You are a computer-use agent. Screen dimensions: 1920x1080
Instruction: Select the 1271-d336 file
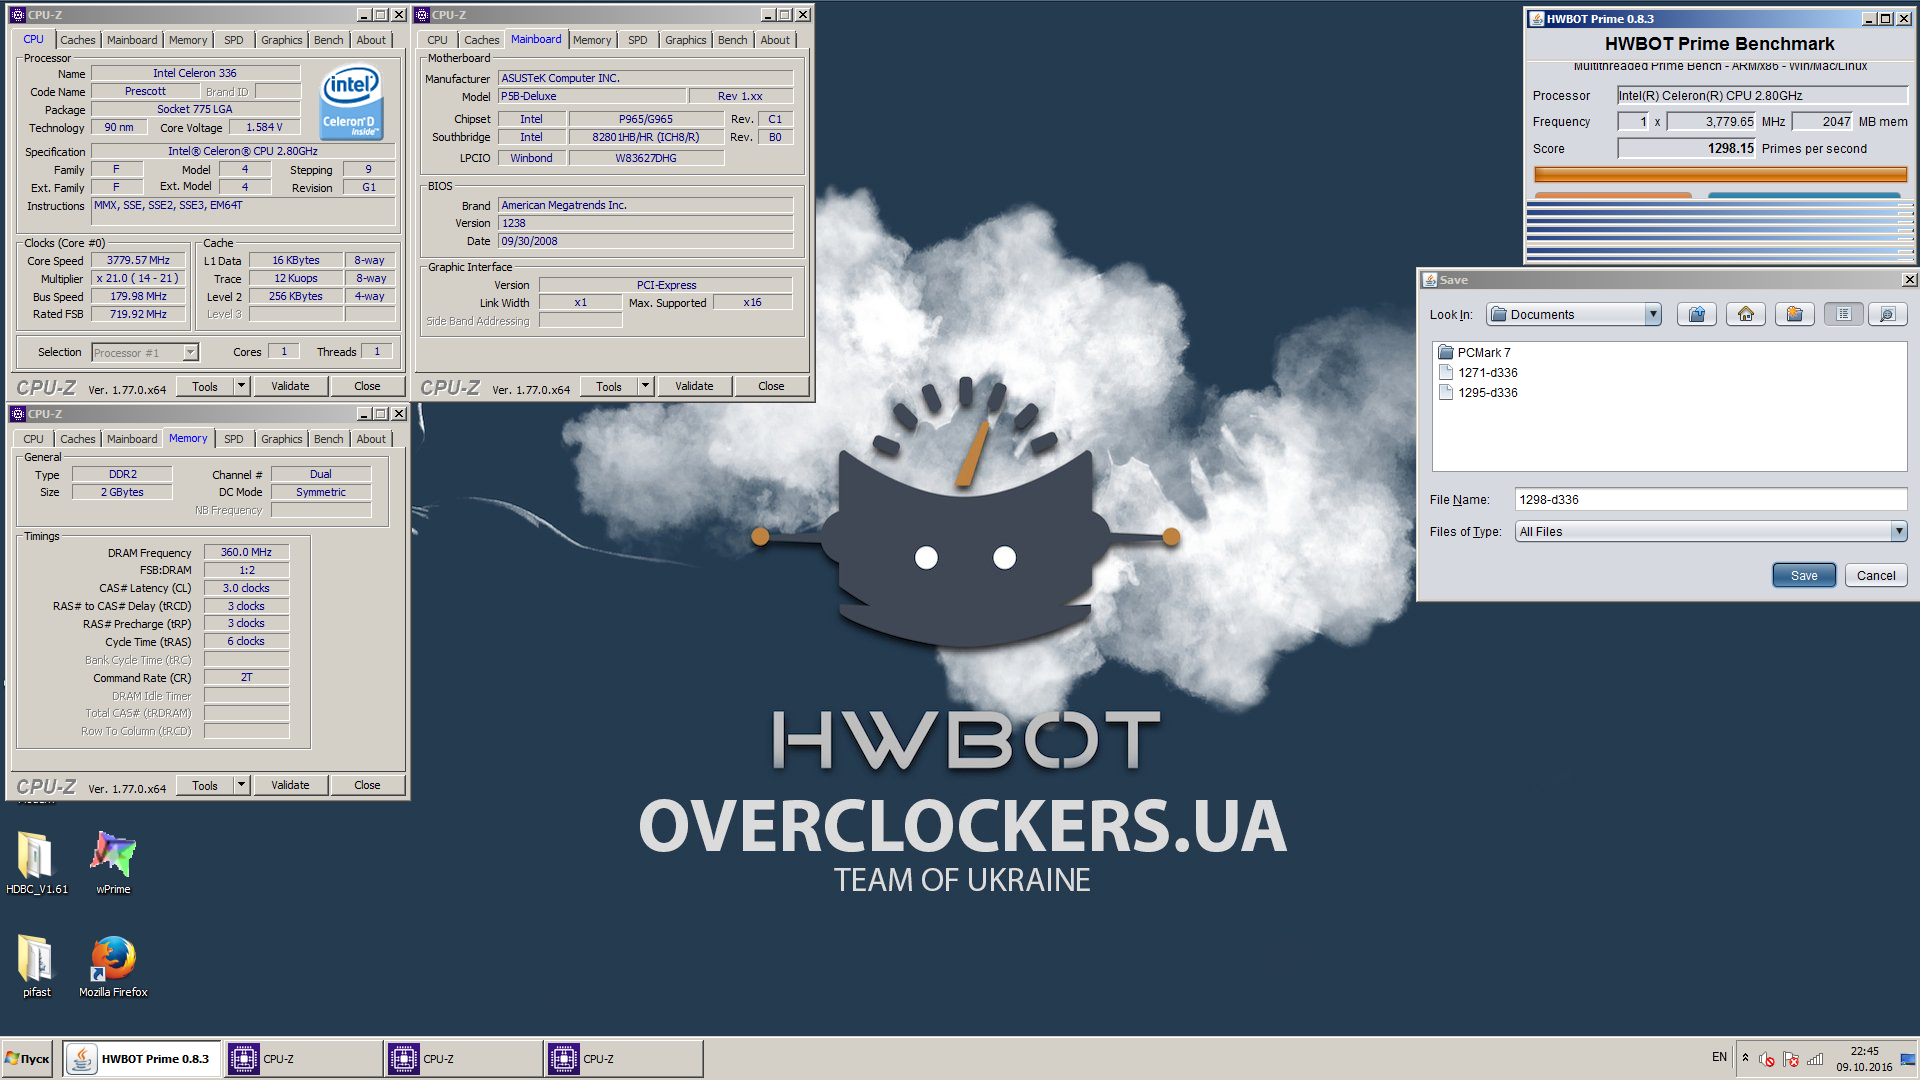[1477, 372]
